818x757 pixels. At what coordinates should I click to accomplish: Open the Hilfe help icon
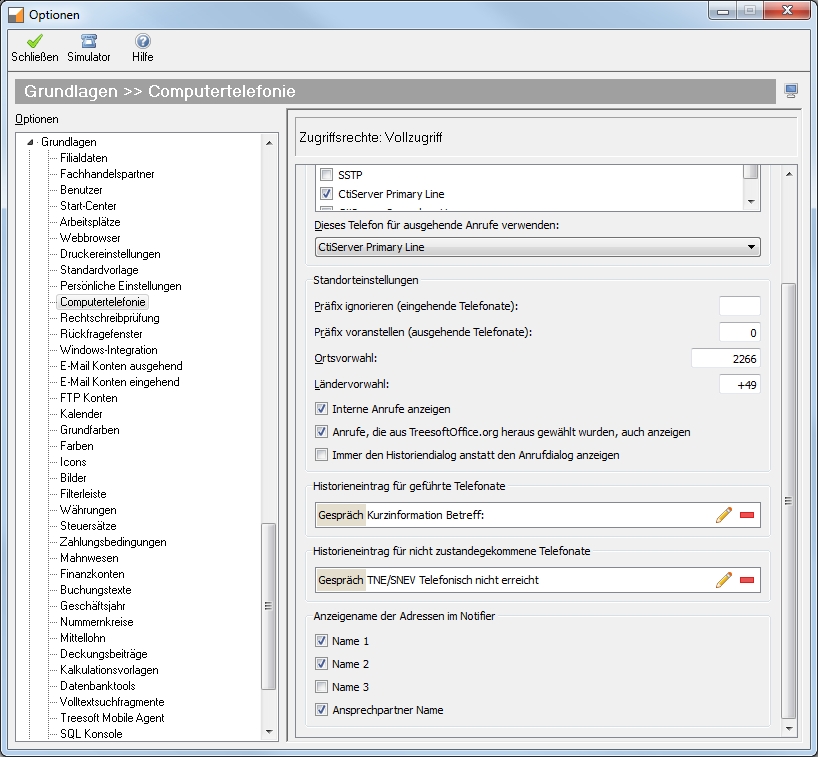142,42
